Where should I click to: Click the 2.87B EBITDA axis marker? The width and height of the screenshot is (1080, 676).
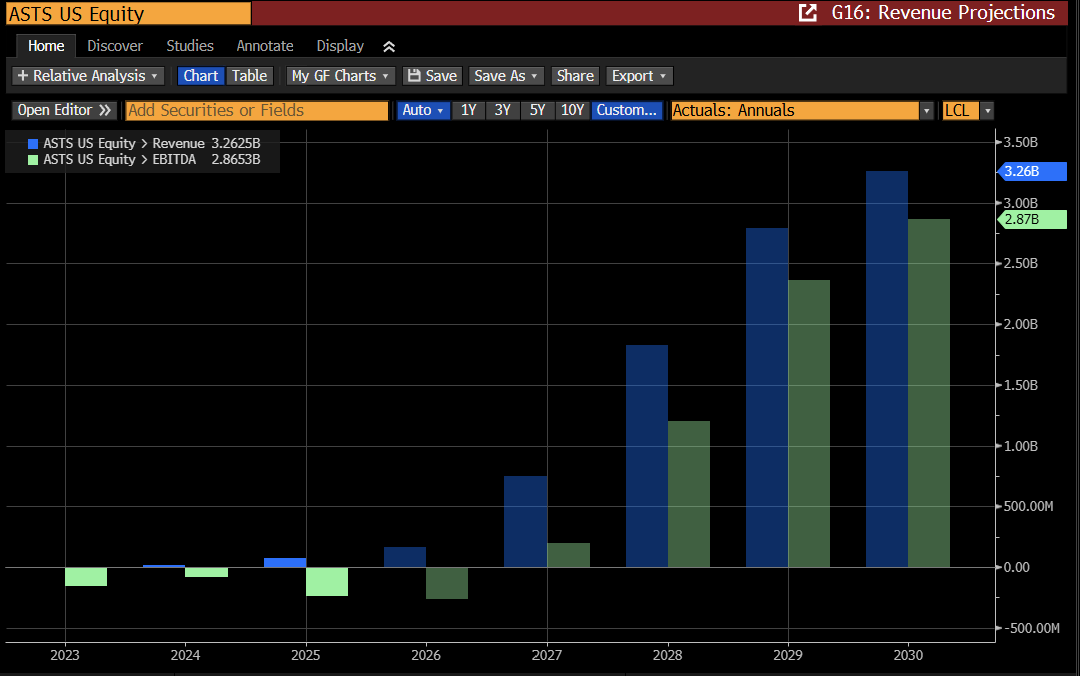click(x=1032, y=220)
